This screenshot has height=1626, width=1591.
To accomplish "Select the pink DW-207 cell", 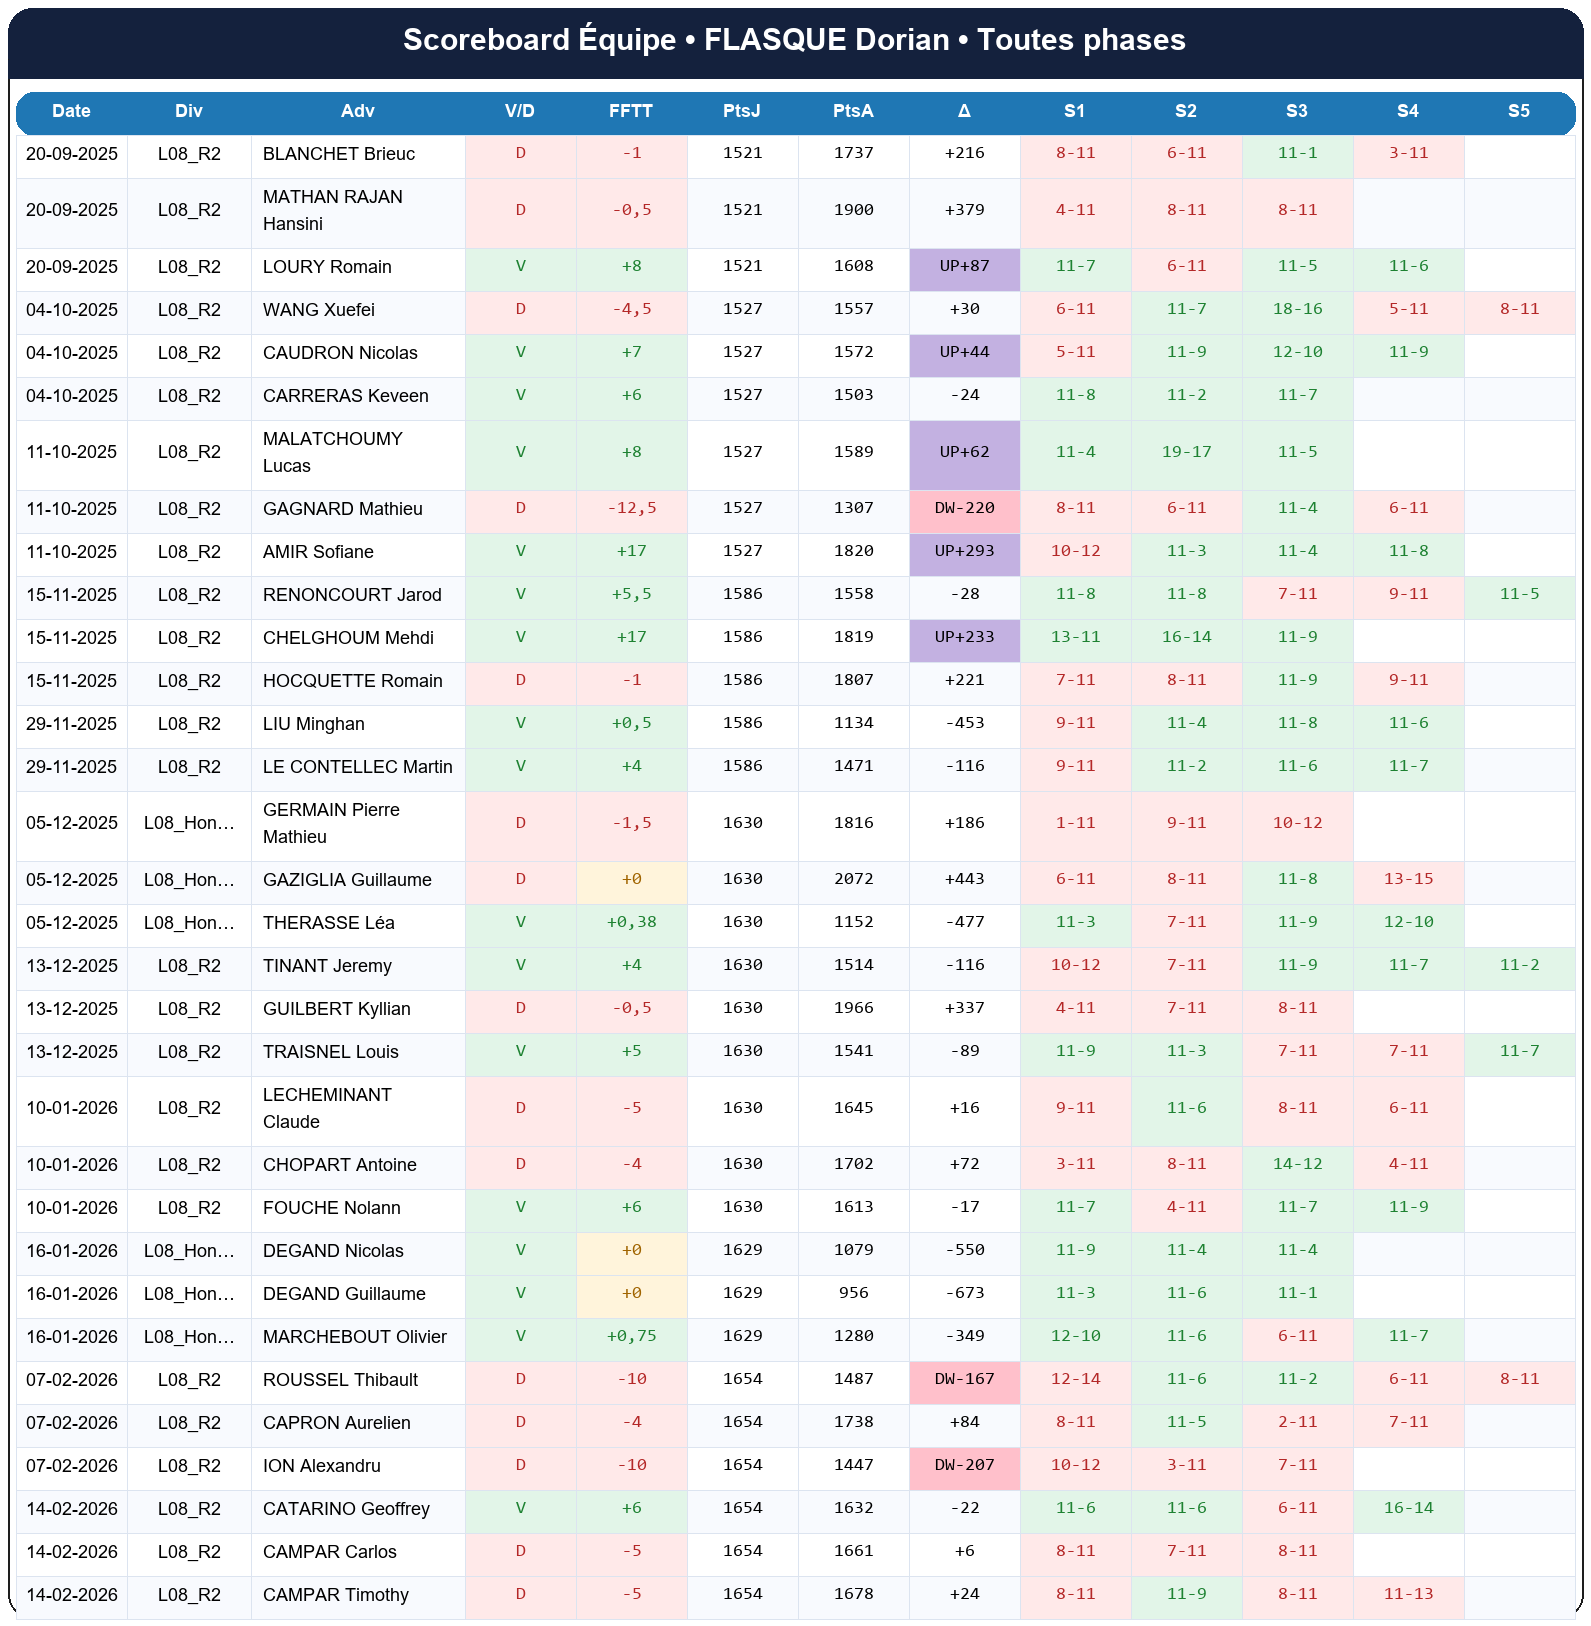I will click(964, 1466).
